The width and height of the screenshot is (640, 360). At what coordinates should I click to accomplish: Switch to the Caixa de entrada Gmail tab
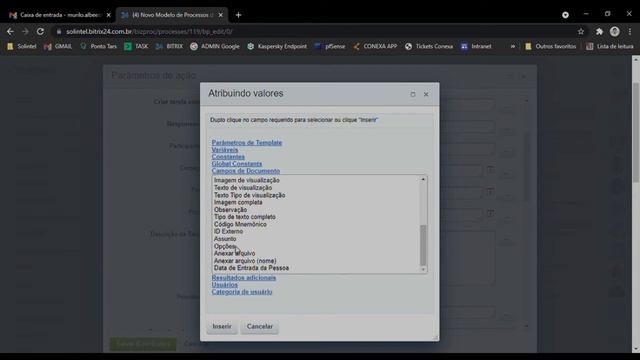click(x=60, y=15)
